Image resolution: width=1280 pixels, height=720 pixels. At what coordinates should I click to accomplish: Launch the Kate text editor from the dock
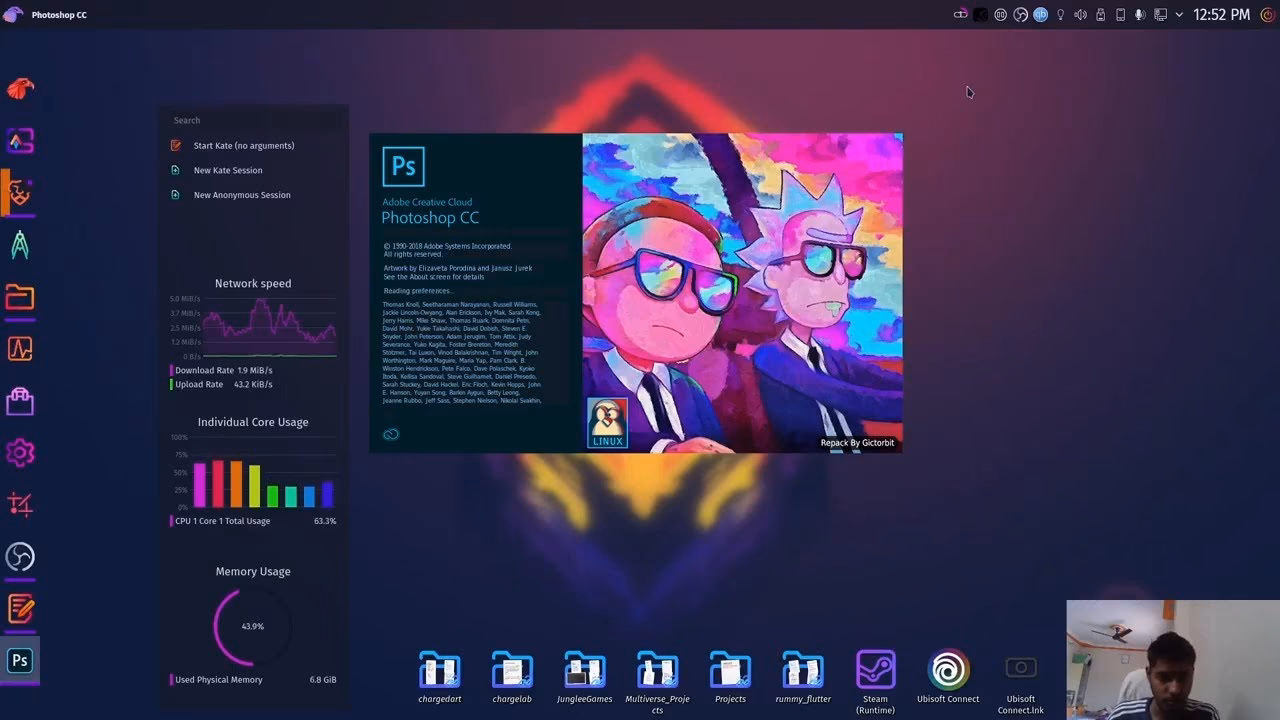coord(20,610)
